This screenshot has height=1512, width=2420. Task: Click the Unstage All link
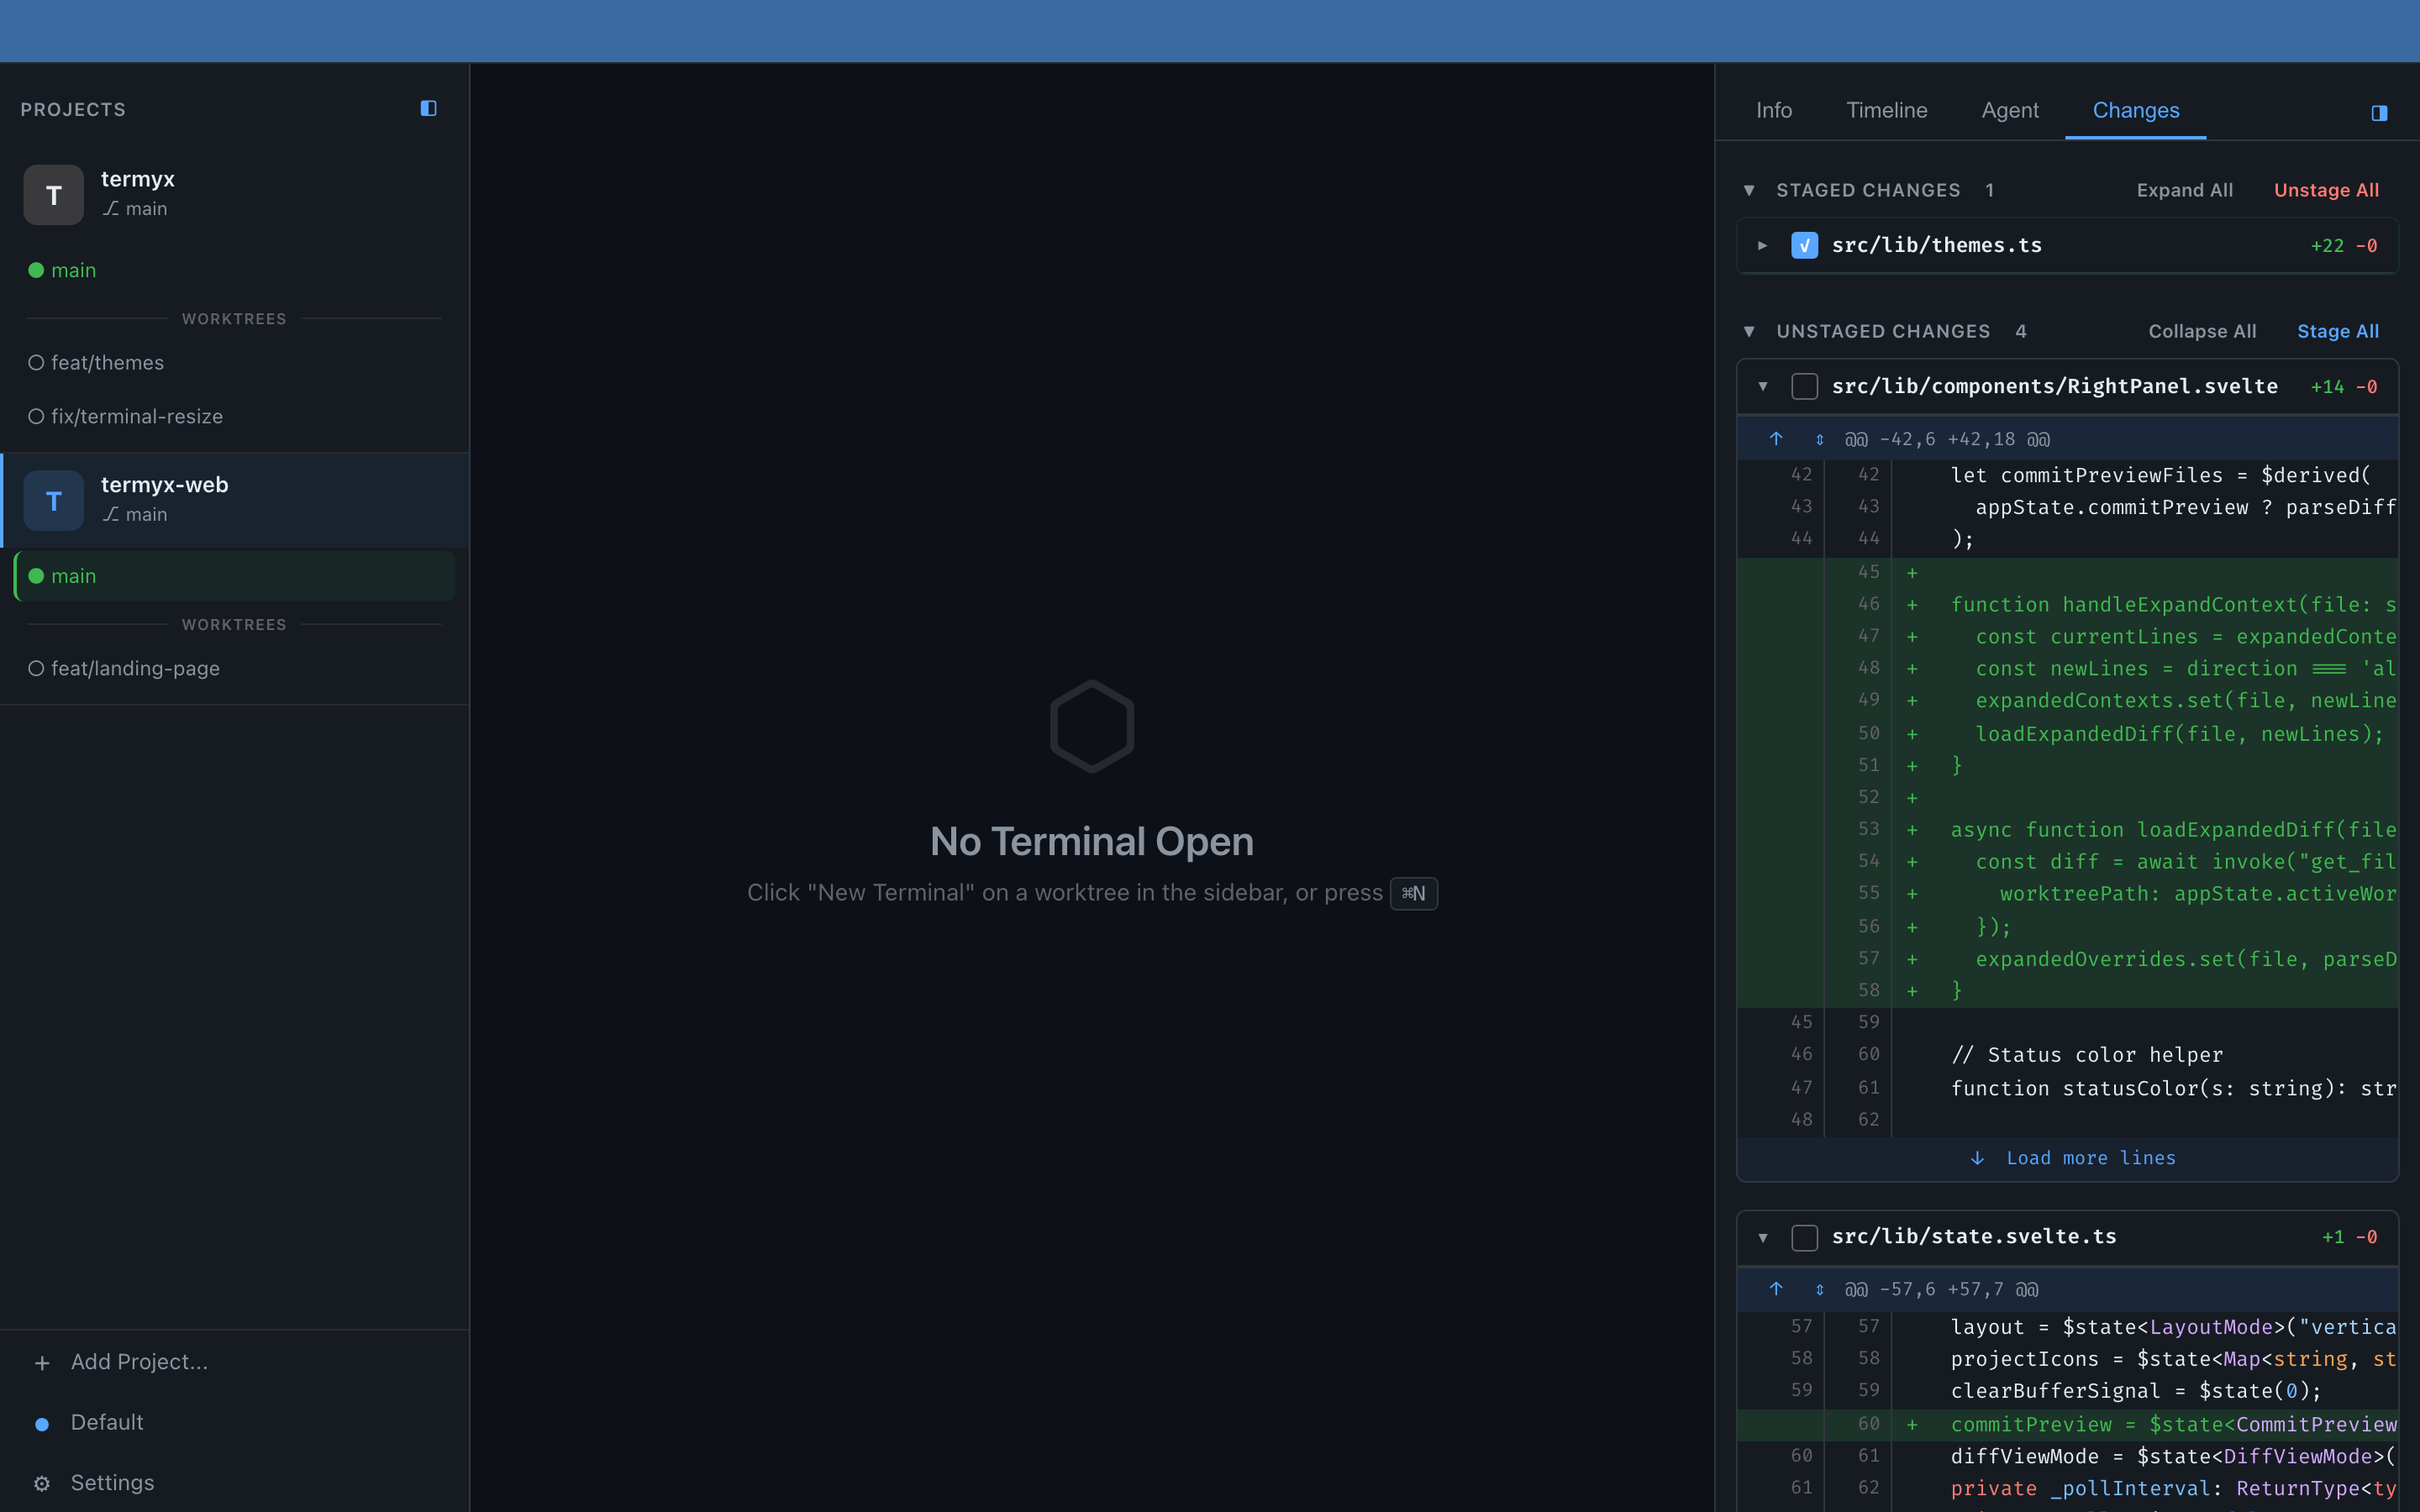point(2327,189)
